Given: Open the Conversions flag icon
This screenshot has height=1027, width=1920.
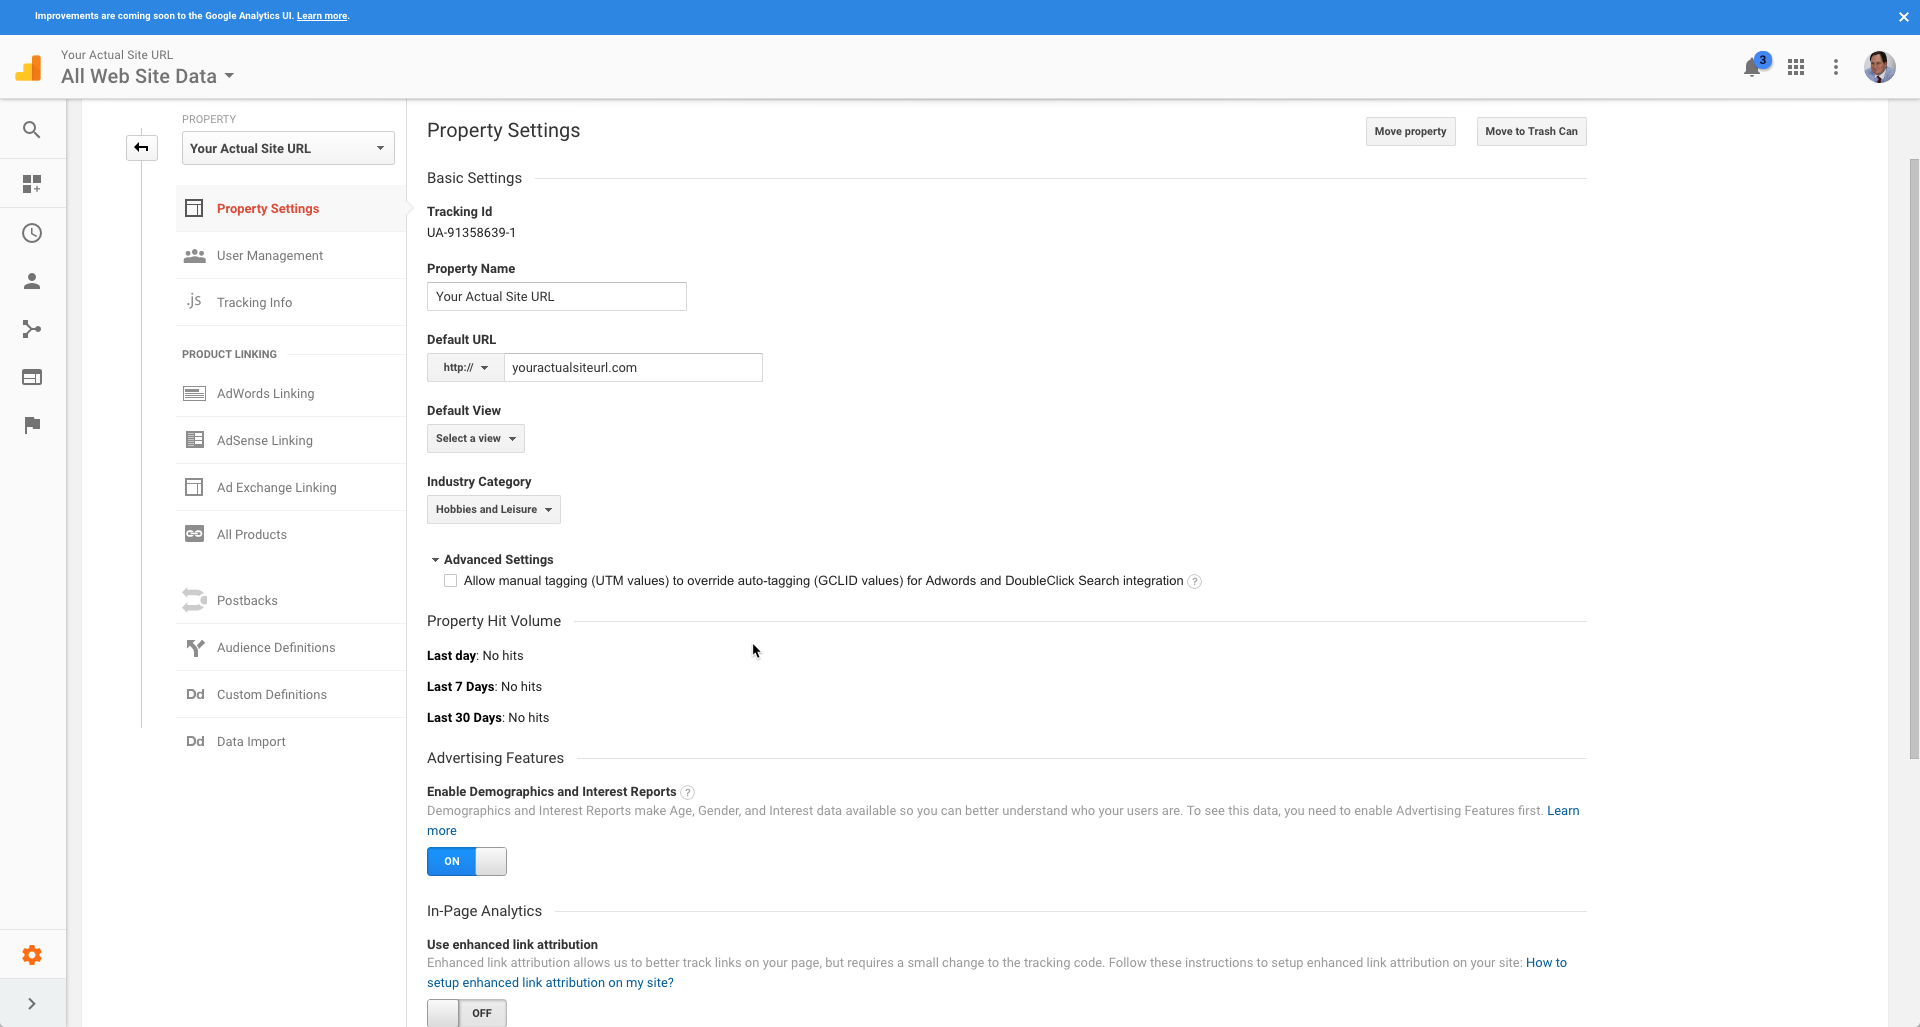Looking at the screenshot, I should [x=32, y=425].
